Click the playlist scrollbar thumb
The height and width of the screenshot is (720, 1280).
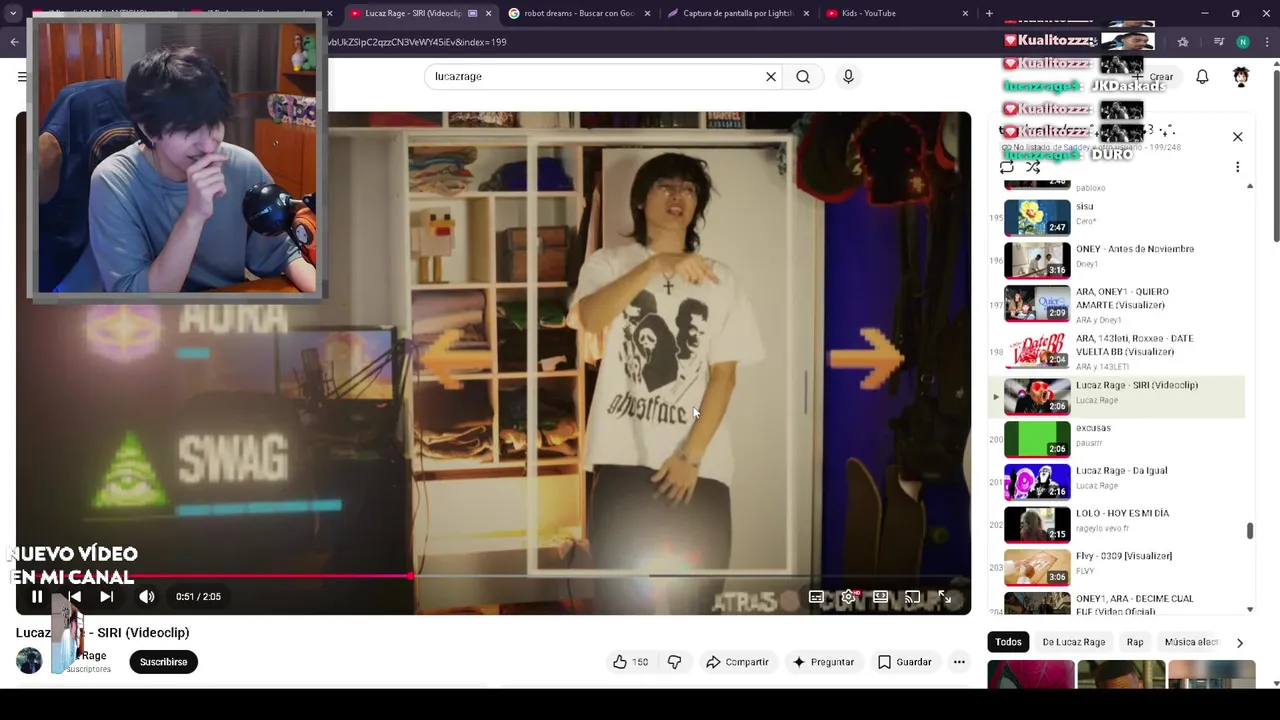(1250, 531)
